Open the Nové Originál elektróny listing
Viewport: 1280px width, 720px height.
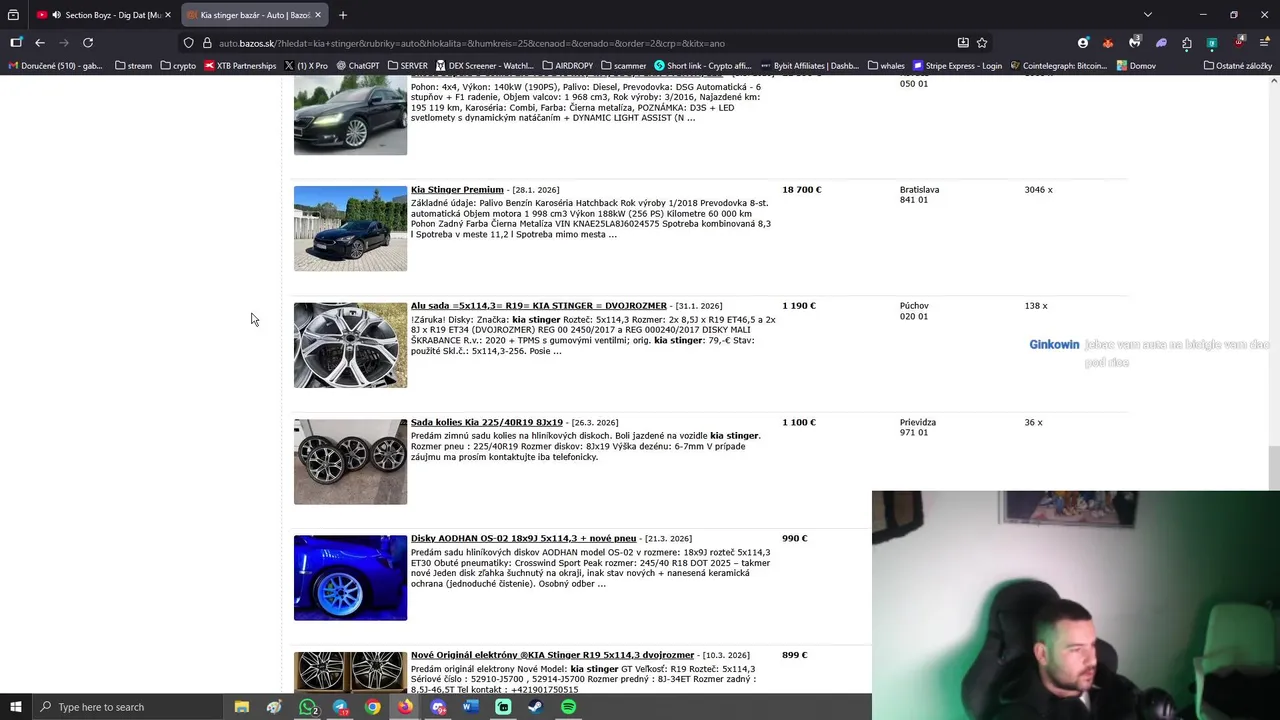(x=552, y=655)
